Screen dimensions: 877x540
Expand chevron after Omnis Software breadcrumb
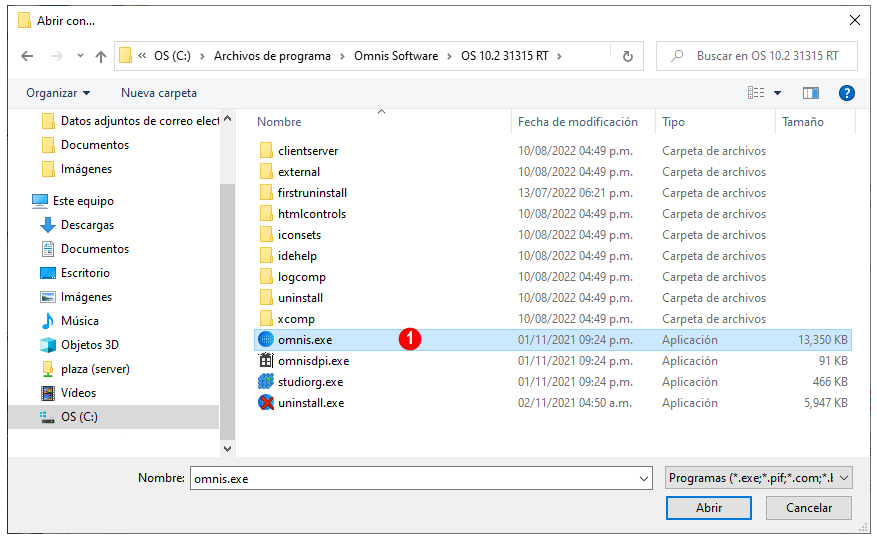449,56
